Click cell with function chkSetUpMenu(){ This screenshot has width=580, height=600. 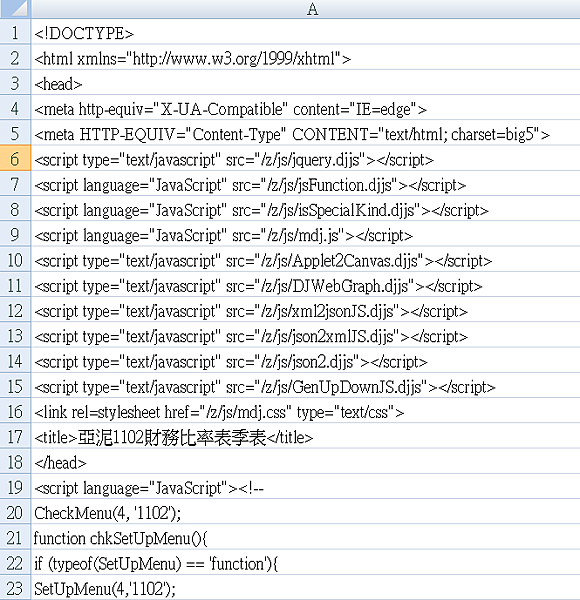pos(305,537)
